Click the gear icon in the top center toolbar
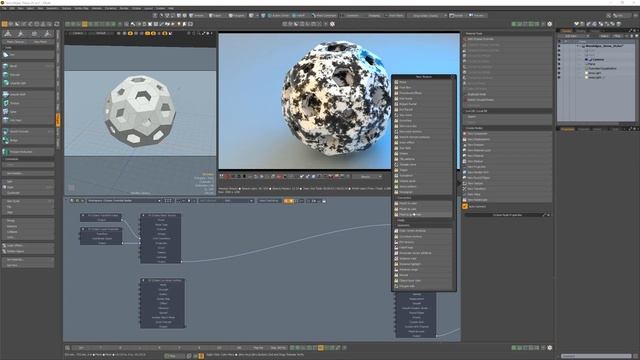 tap(332, 24)
